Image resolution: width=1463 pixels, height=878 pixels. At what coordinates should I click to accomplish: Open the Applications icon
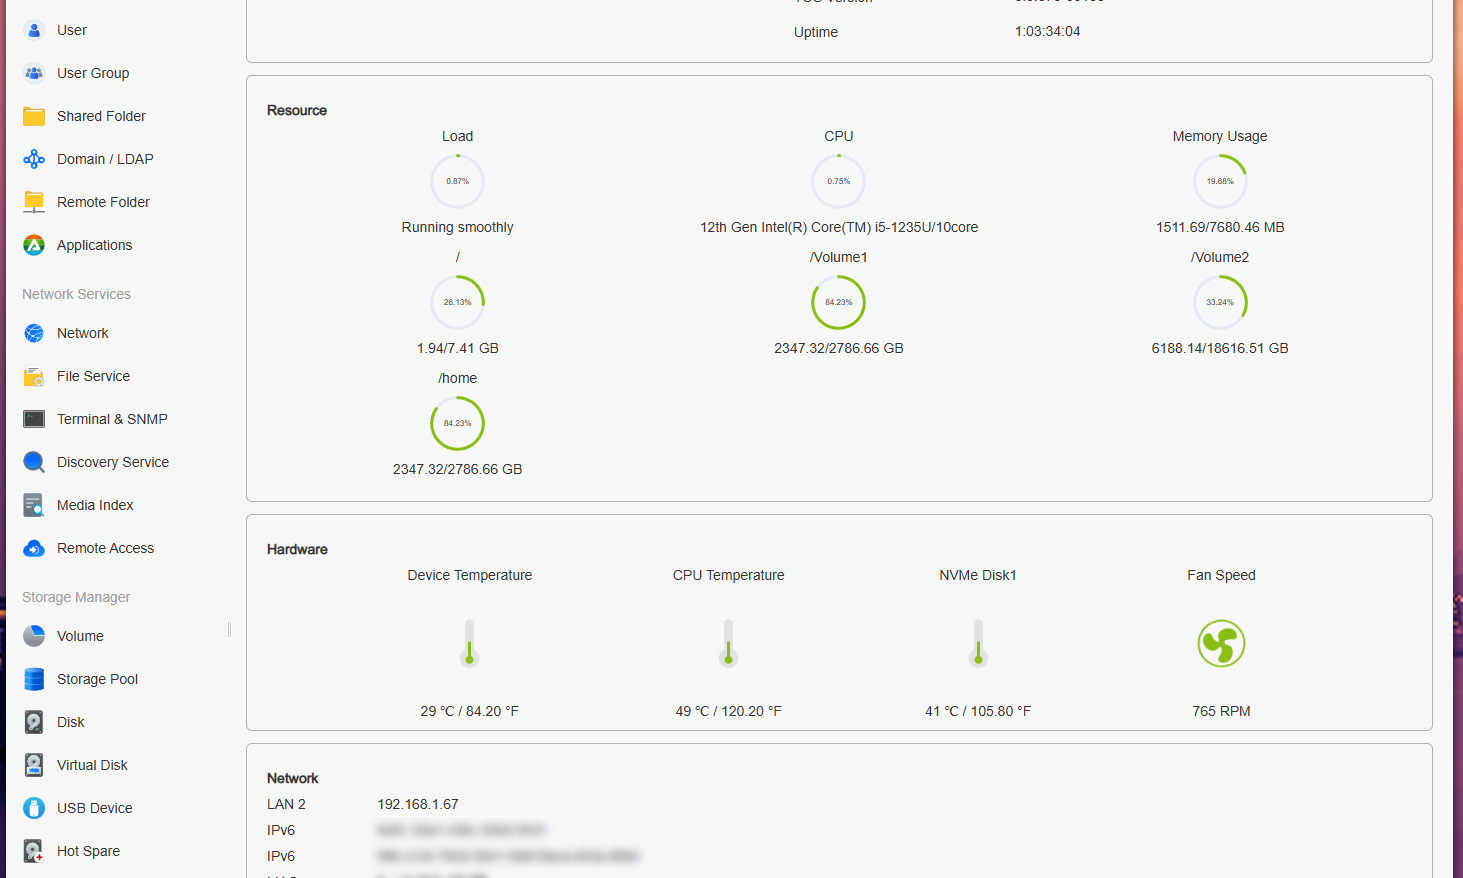pyautogui.click(x=34, y=245)
